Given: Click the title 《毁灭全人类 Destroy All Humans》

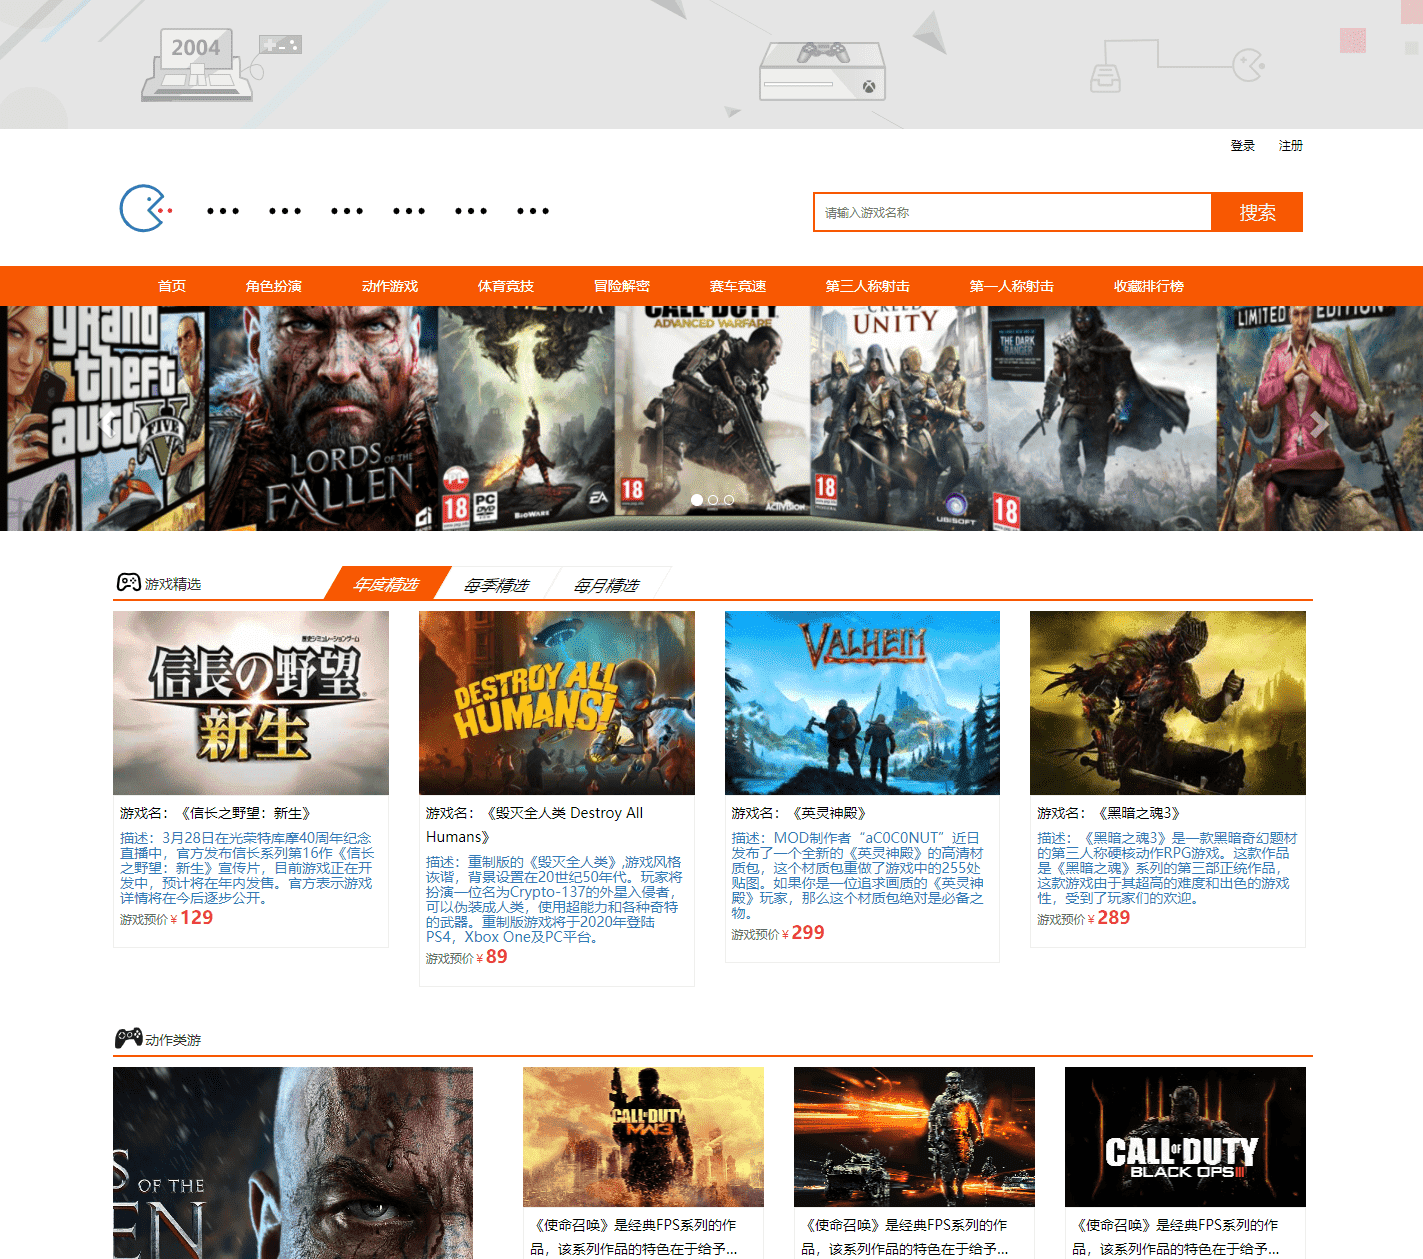Looking at the screenshot, I should 534,825.
